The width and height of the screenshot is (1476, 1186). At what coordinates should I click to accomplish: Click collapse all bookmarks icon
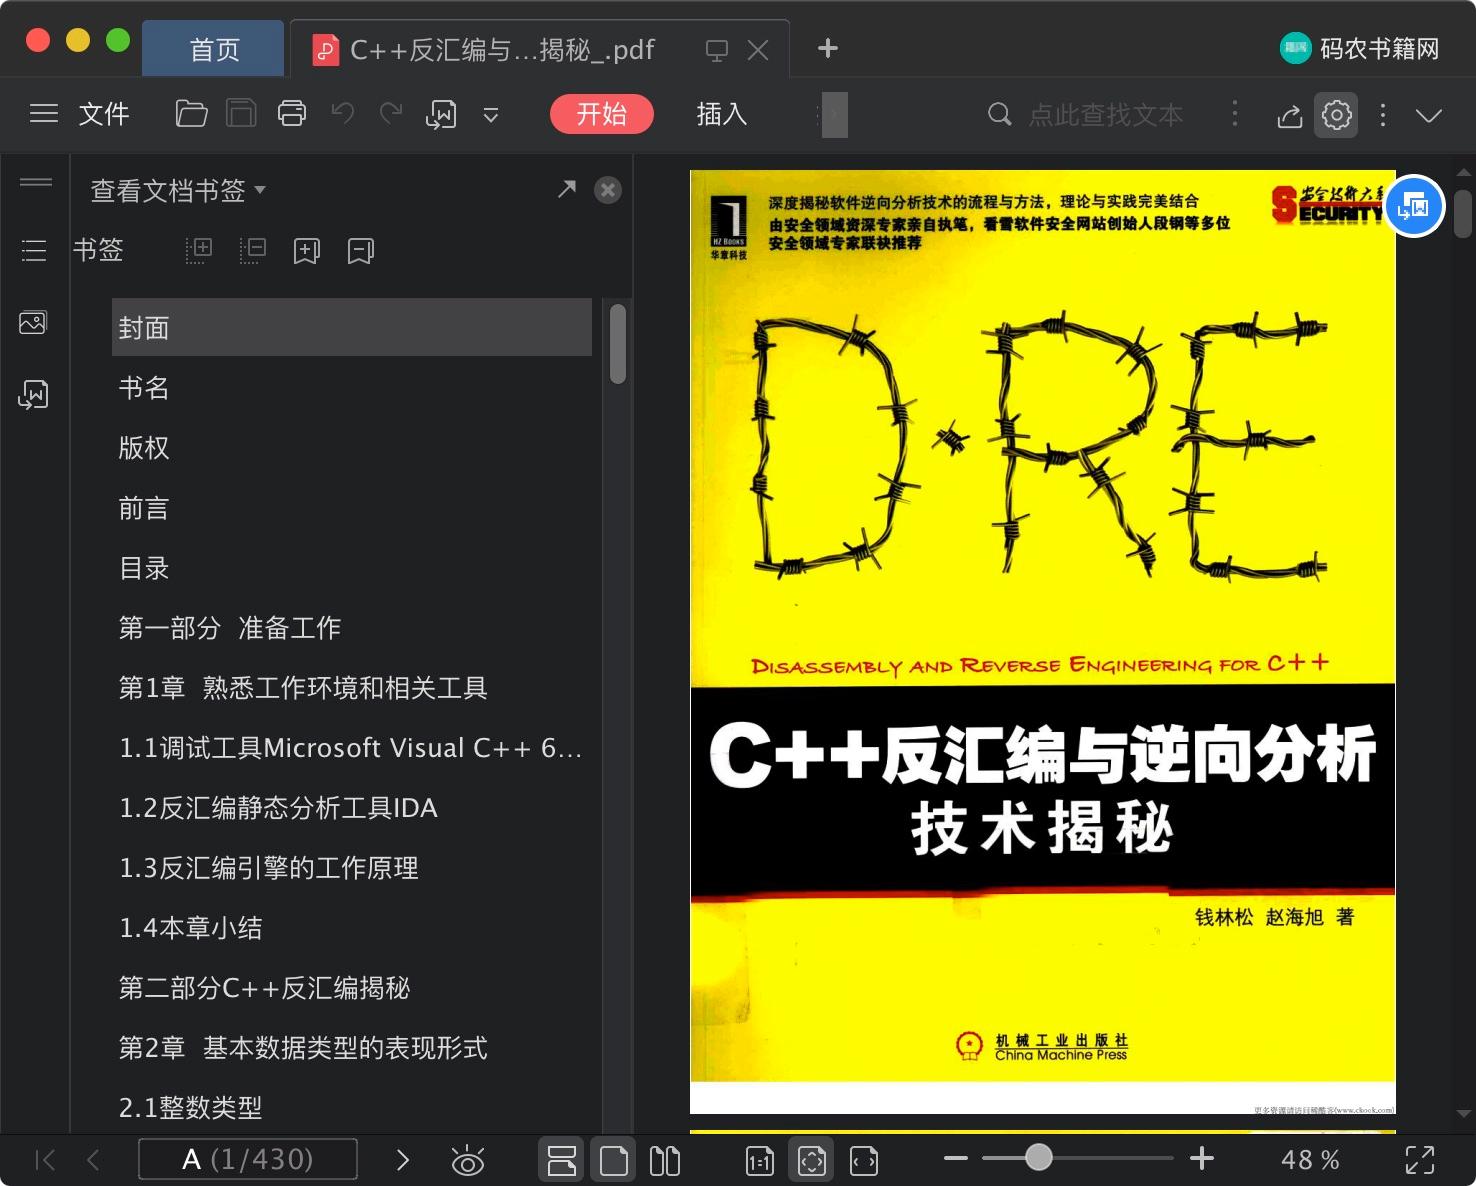[x=253, y=250]
